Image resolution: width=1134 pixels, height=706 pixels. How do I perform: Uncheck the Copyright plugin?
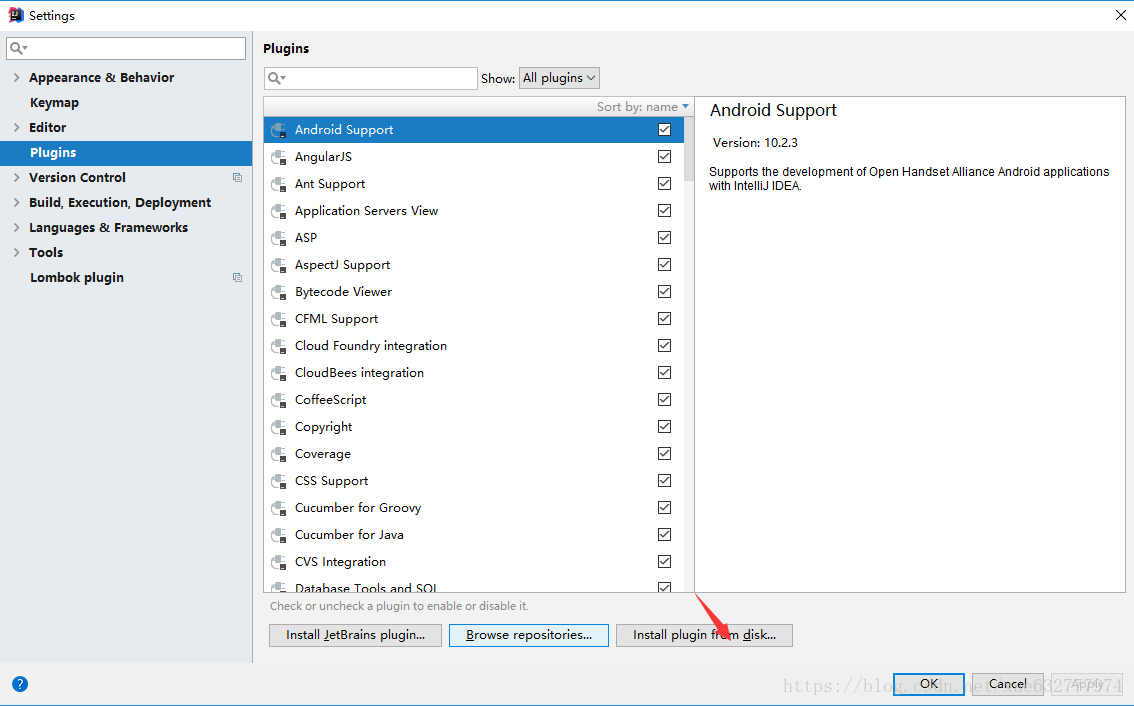(665, 427)
